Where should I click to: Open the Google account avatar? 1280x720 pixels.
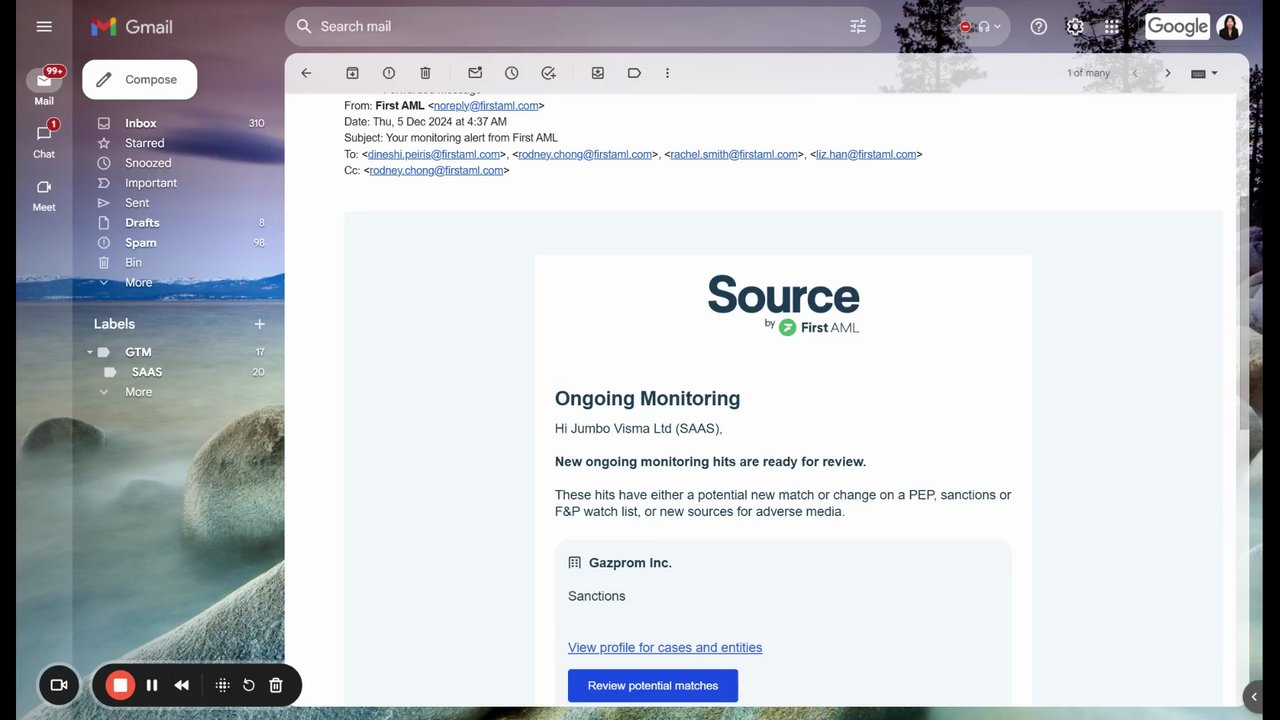pos(1229,27)
